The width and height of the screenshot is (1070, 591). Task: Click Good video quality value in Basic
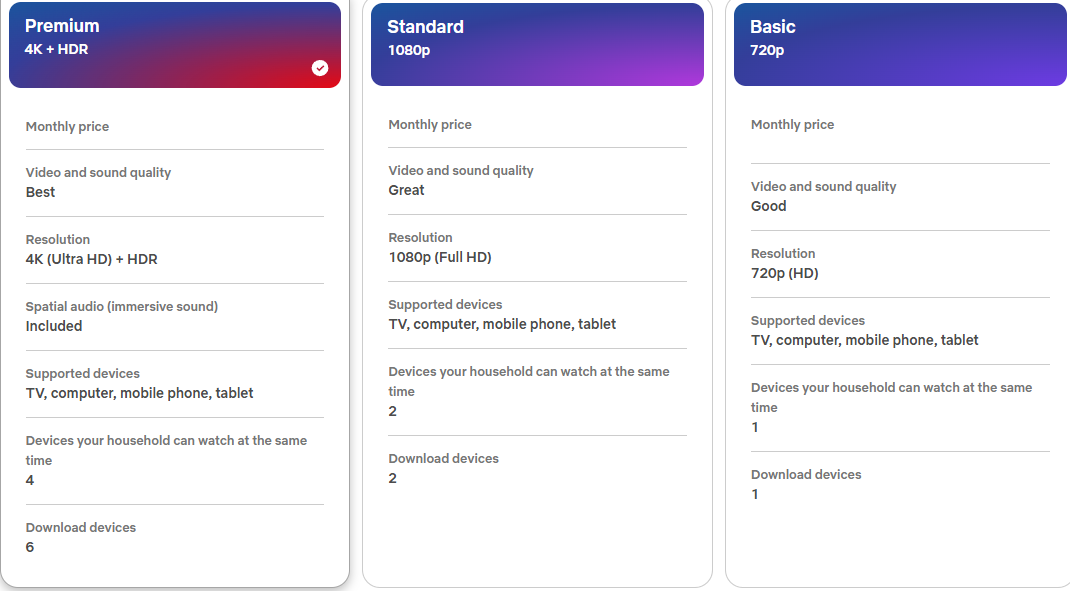point(768,206)
